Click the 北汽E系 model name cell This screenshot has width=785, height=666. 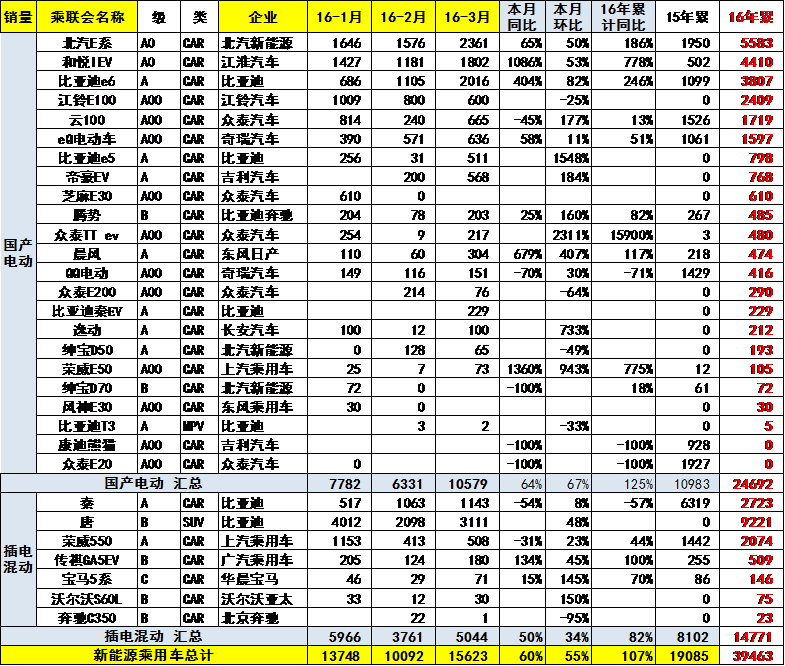click(87, 43)
